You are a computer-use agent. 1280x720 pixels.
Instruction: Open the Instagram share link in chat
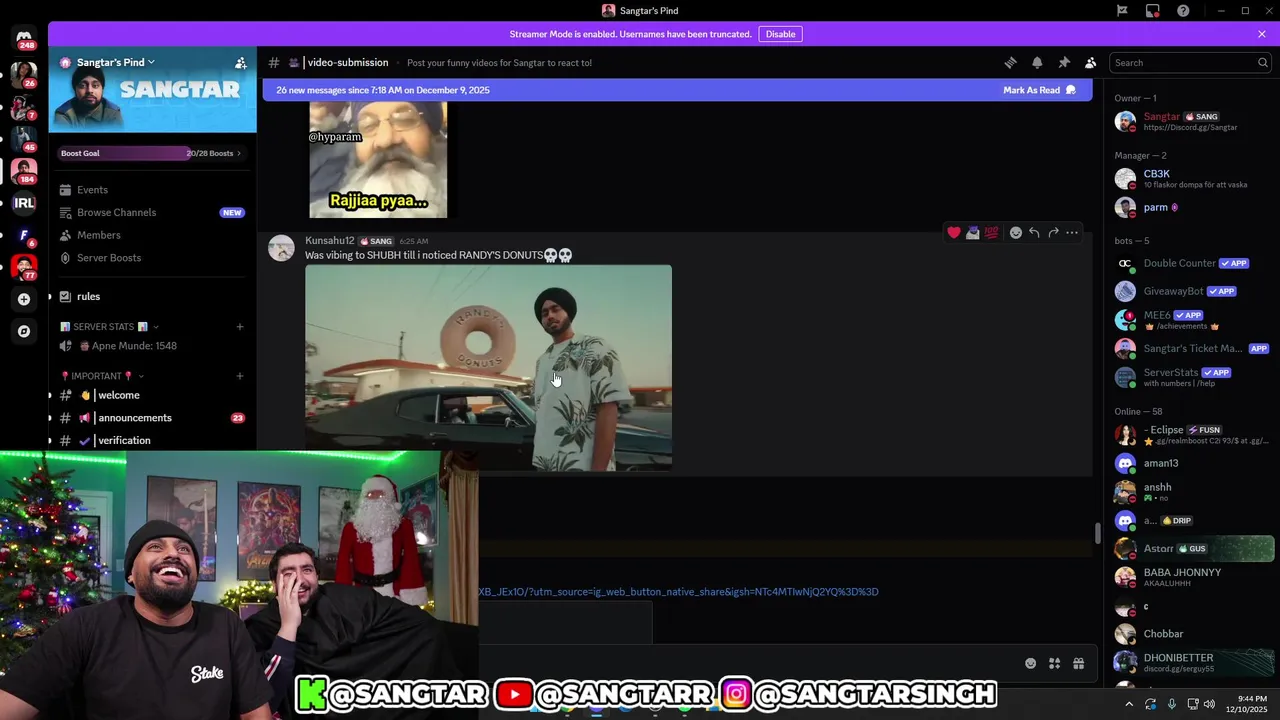tap(678, 592)
